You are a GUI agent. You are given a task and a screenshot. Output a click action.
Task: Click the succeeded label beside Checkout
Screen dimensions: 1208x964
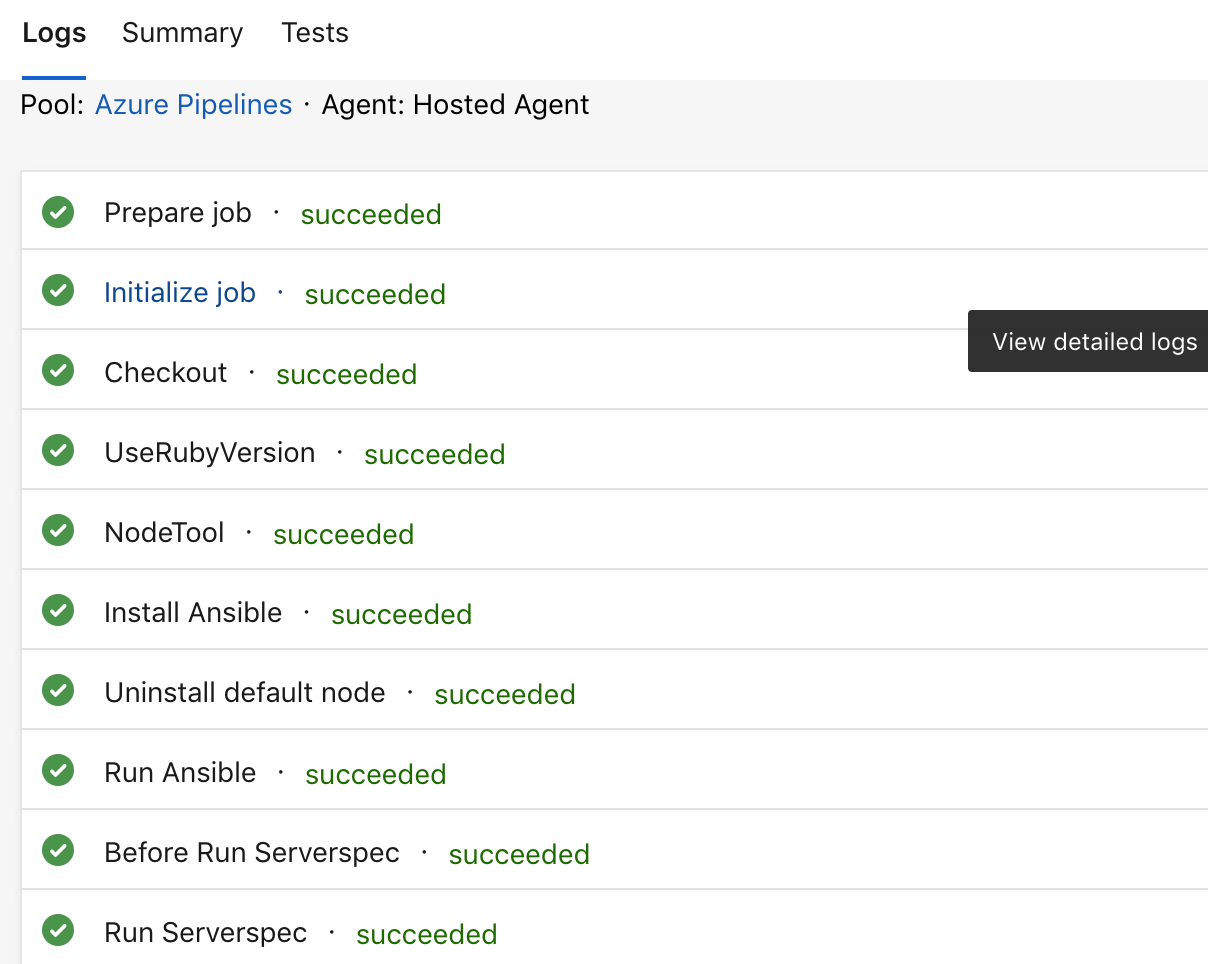pos(345,374)
